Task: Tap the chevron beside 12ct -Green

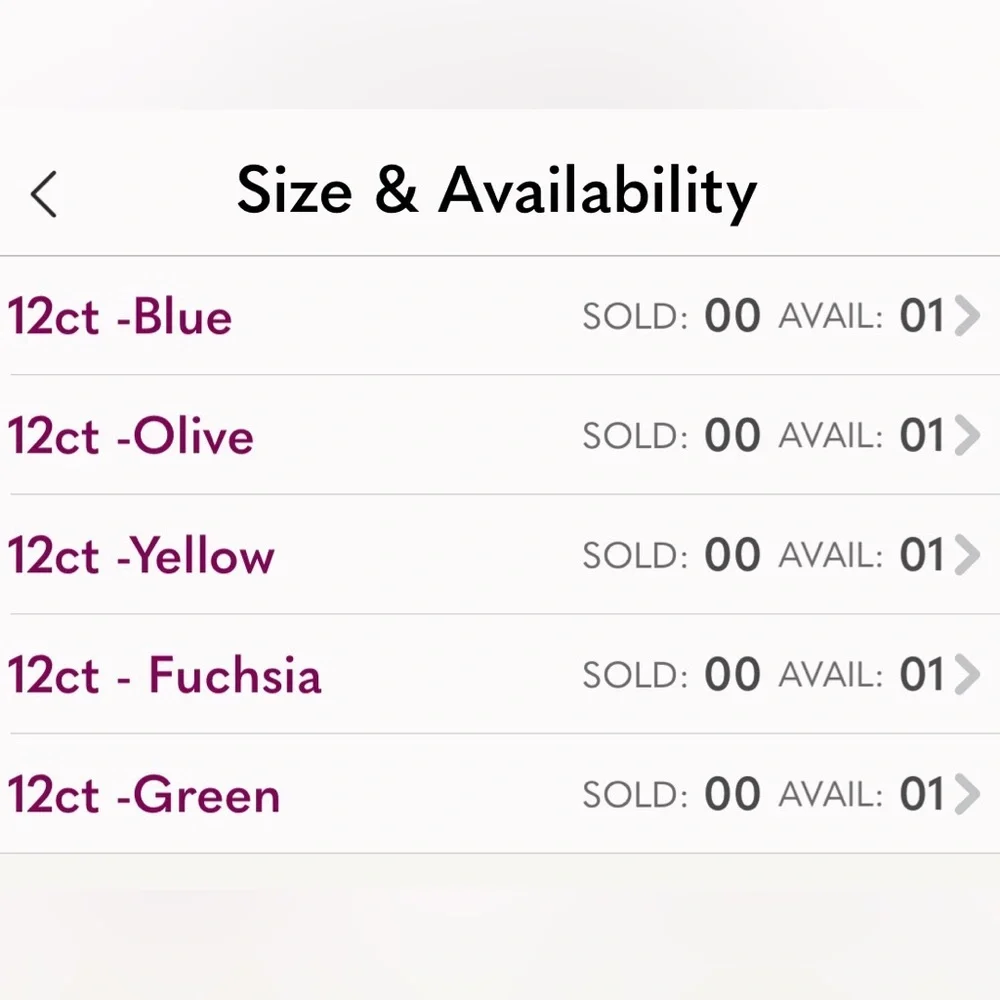Action: point(967,794)
